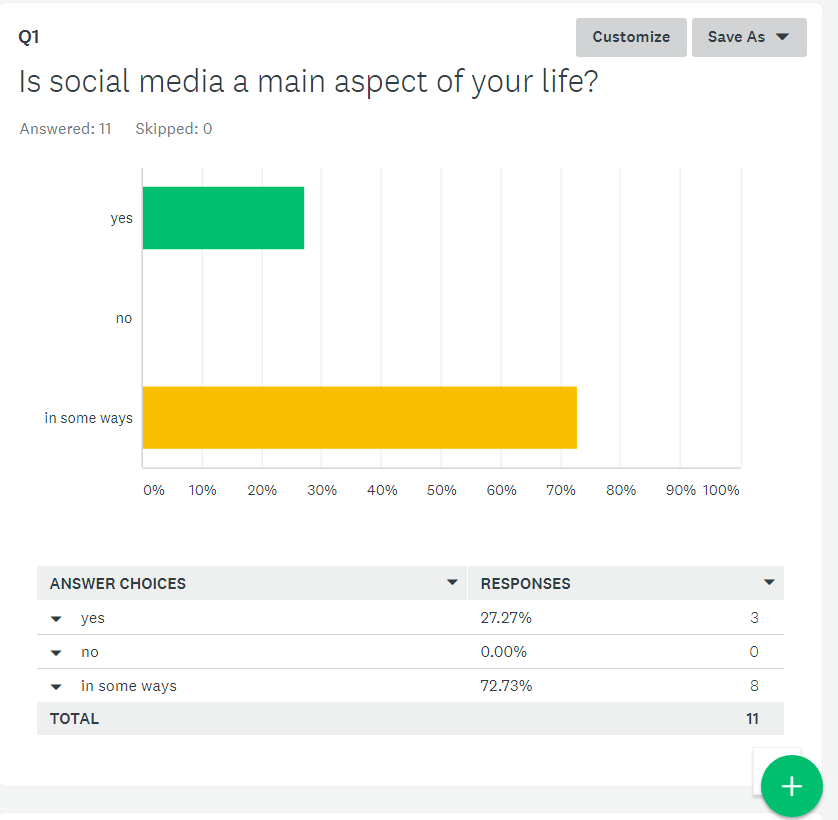
Task: Expand the arrow beside the "no" table row
Action: pyautogui.click(x=56, y=653)
